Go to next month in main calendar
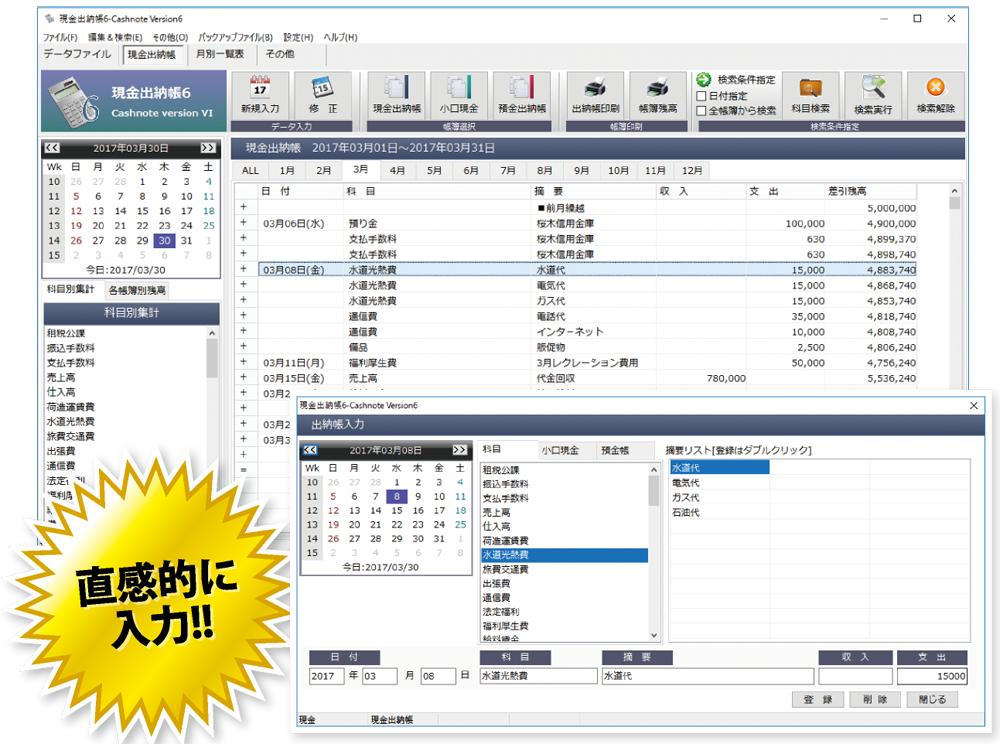Image resolution: width=1000 pixels, height=744 pixels. point(207,147)
